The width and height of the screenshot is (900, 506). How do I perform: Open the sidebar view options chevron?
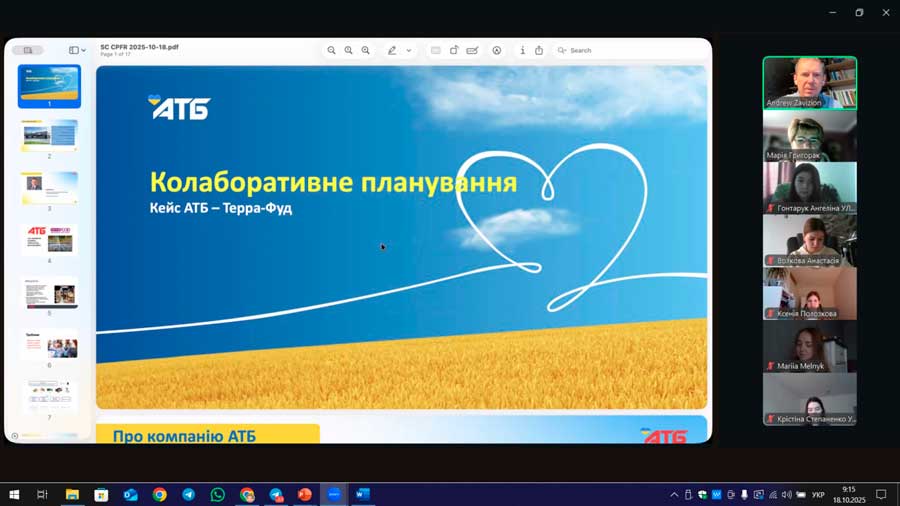83,50
